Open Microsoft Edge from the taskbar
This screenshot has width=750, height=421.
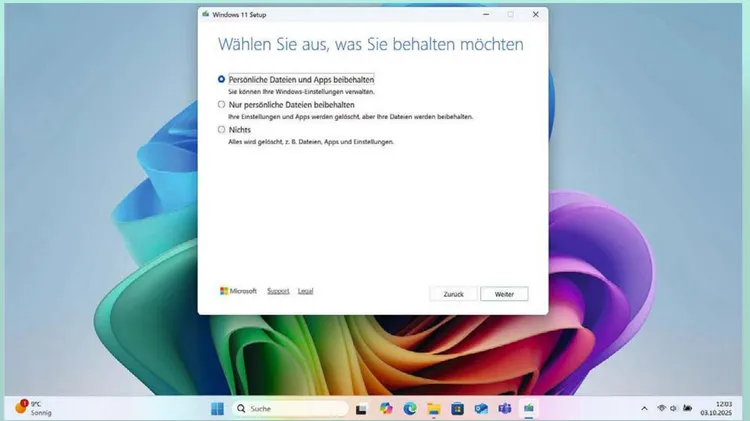[410, 408]
